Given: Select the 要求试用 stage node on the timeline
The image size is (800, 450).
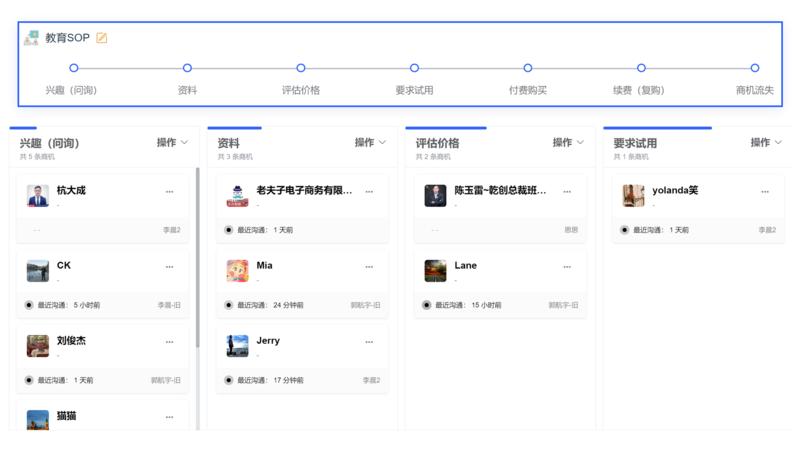Looking at the screenshot, I should click(x=414, y=68).
